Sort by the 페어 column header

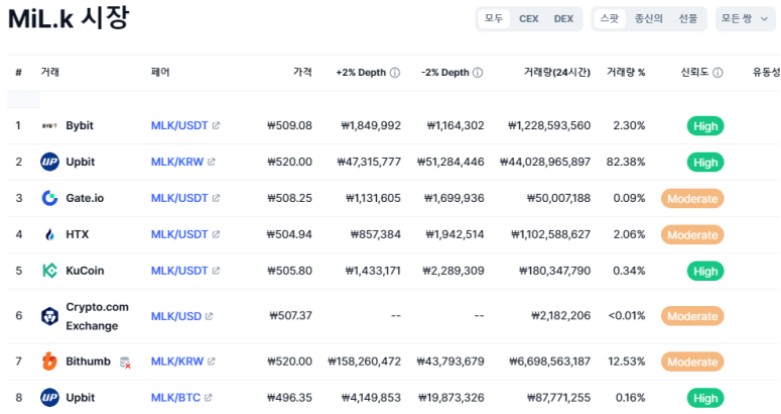160,72
